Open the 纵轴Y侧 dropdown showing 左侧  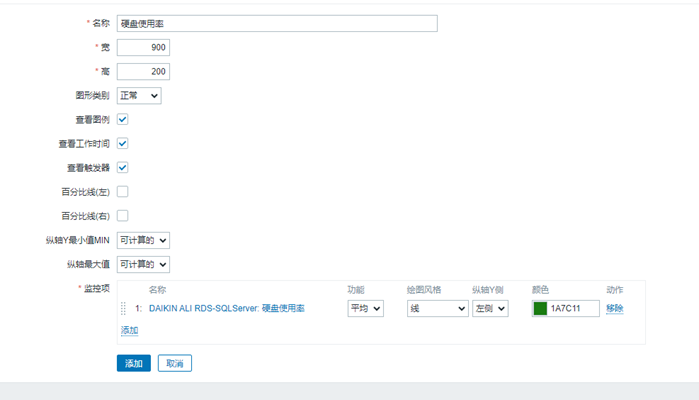[490, 309]
